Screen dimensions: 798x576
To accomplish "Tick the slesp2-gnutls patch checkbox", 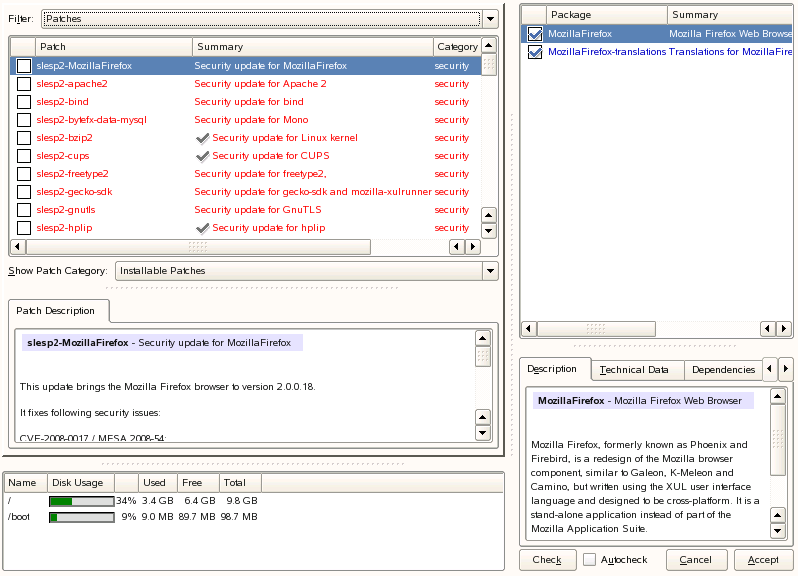I will click(x=24, y=210).
